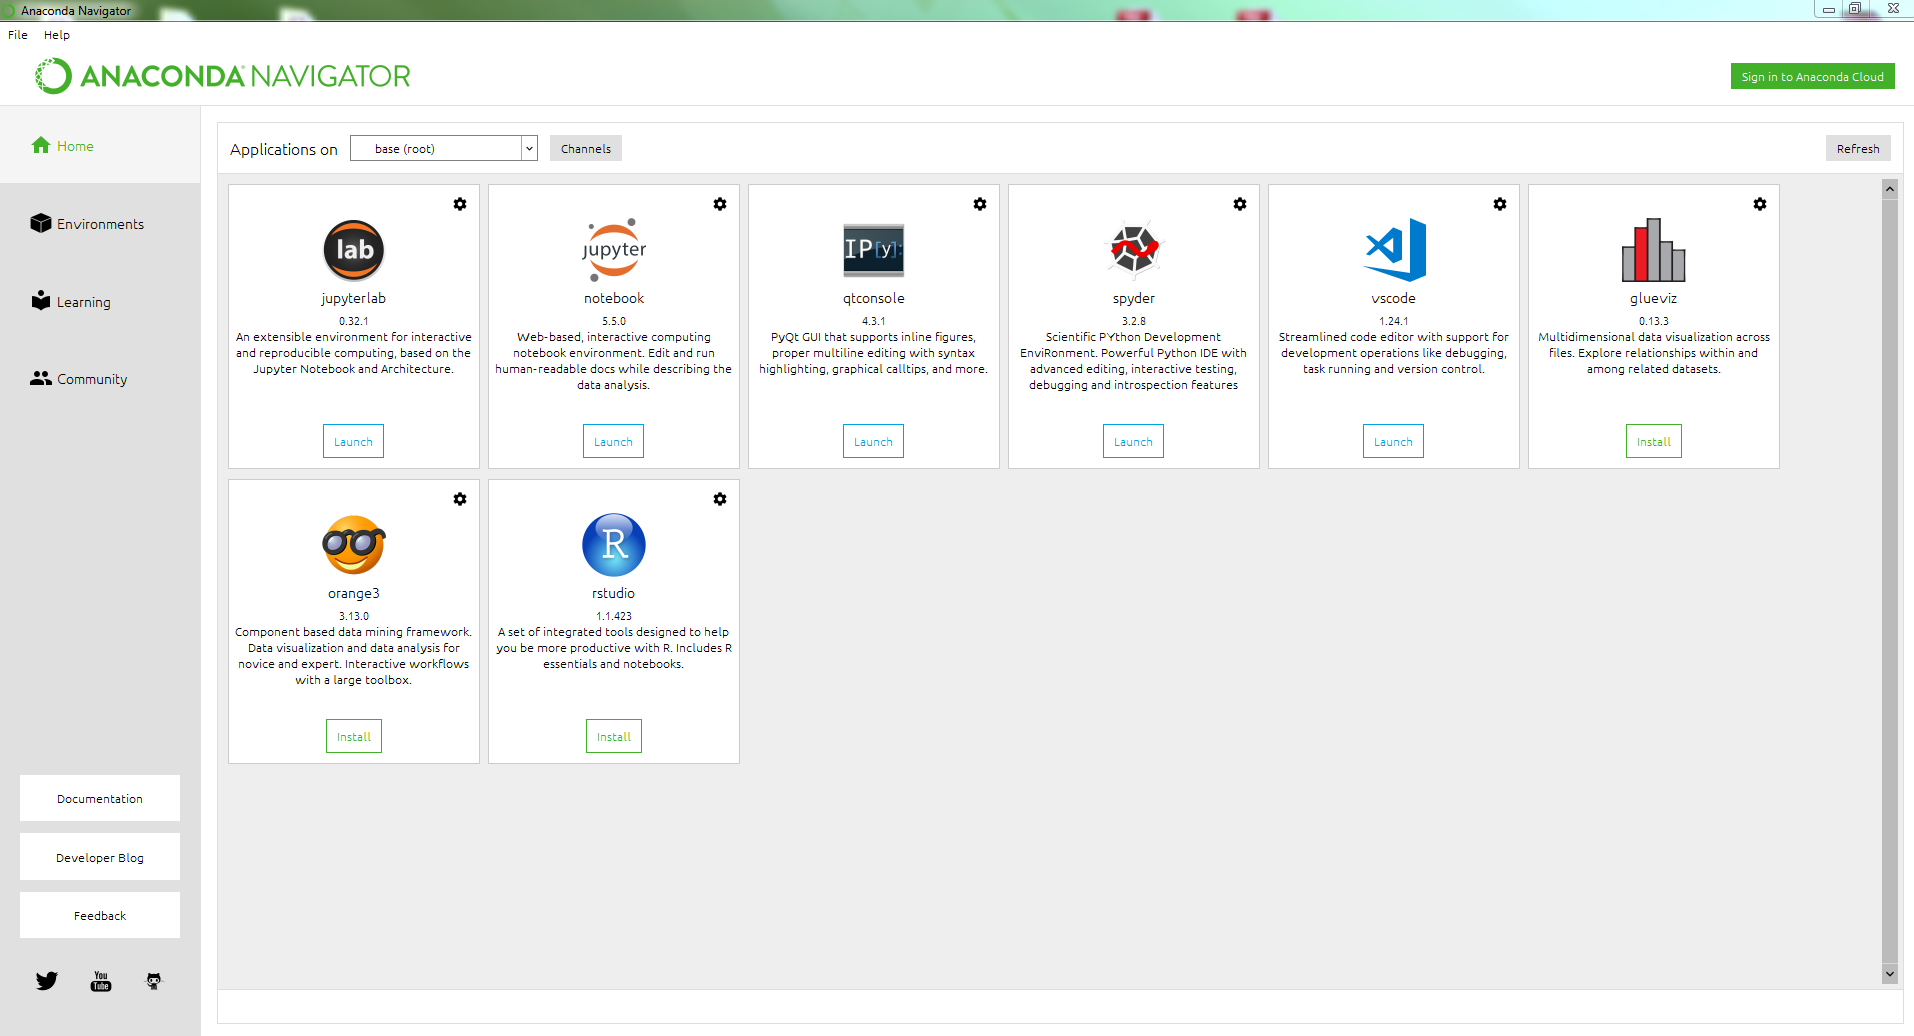Click the Spyder app logo
Viewport: 1914px width, 1036px height.
tap(1134, 248)
